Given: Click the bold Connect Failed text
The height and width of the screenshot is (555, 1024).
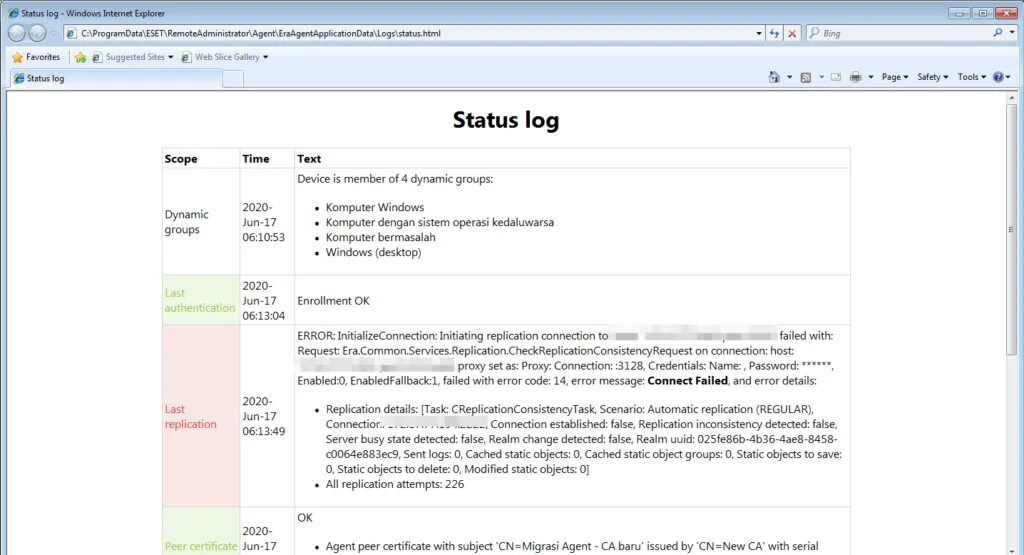Looking at the screenshot, I should click(688, 381).
